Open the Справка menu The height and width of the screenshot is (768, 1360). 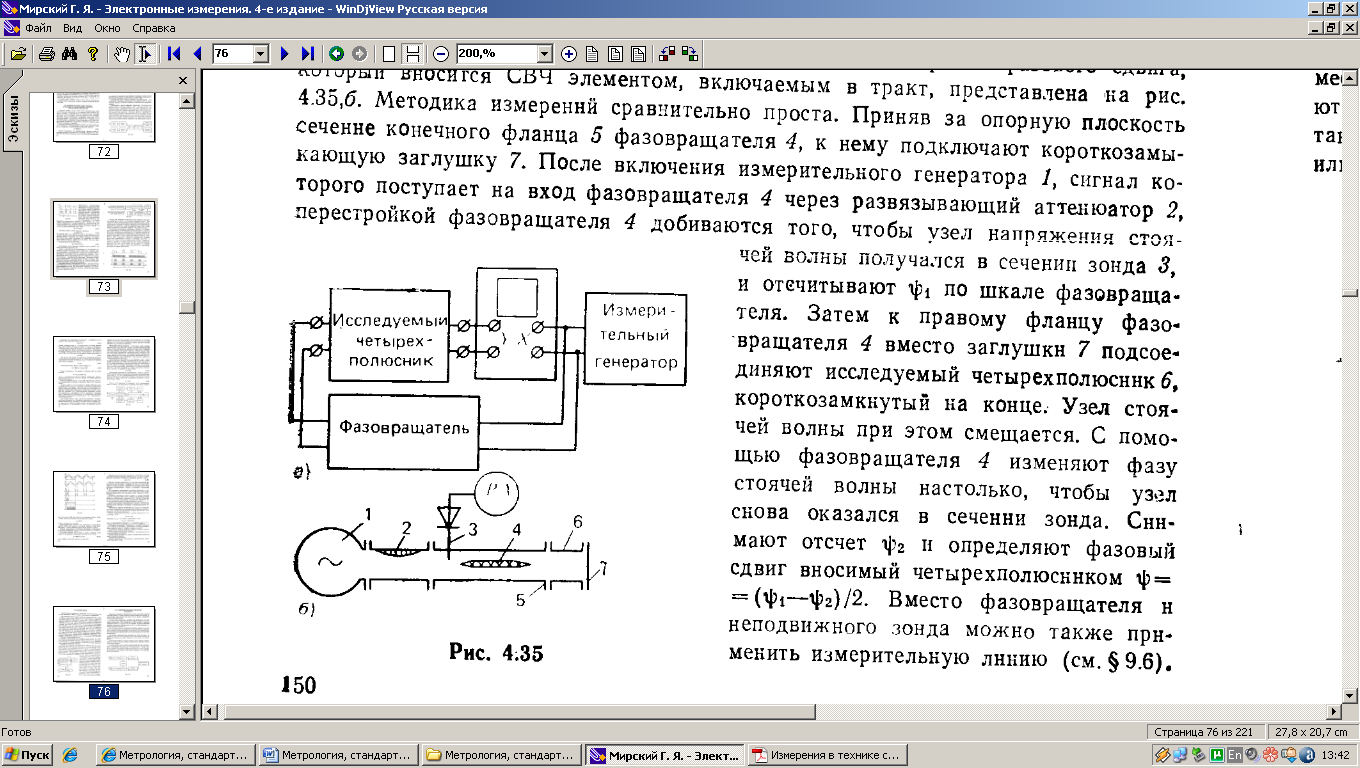[153, 28]
